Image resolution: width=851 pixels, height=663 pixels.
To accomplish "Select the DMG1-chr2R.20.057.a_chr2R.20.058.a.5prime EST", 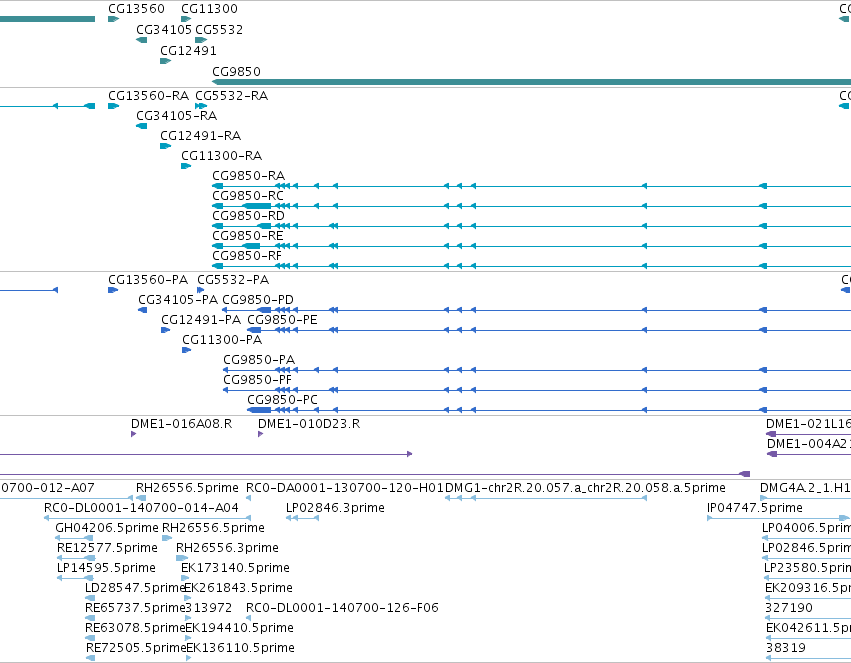I will click(585, 488).
